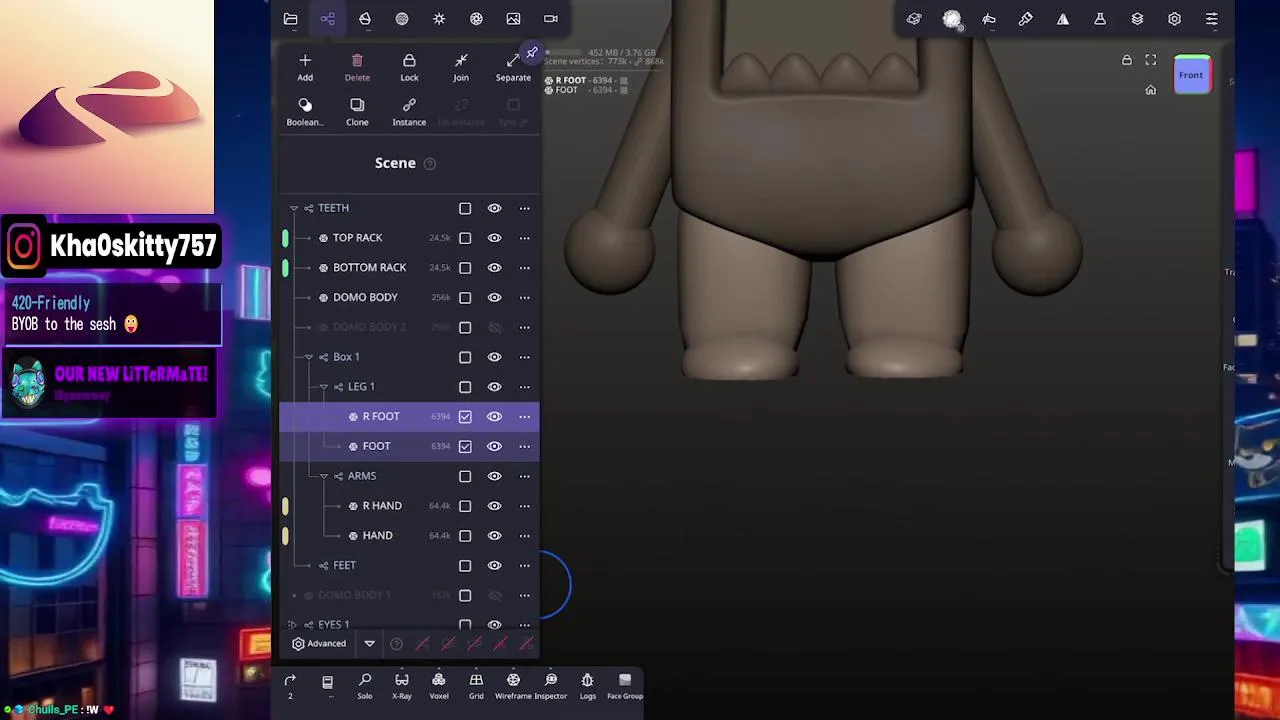Click the viewport camera lock icon

point(1127,60)
